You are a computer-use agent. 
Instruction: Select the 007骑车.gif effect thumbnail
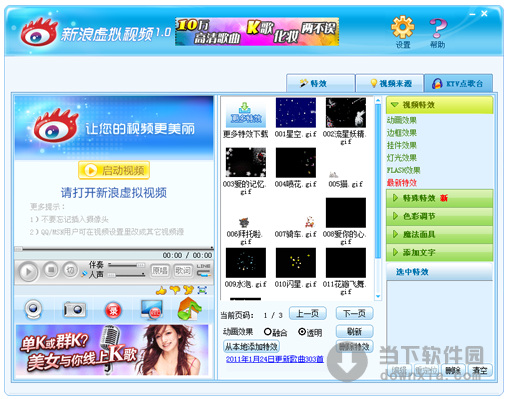(x=296, y=213)
